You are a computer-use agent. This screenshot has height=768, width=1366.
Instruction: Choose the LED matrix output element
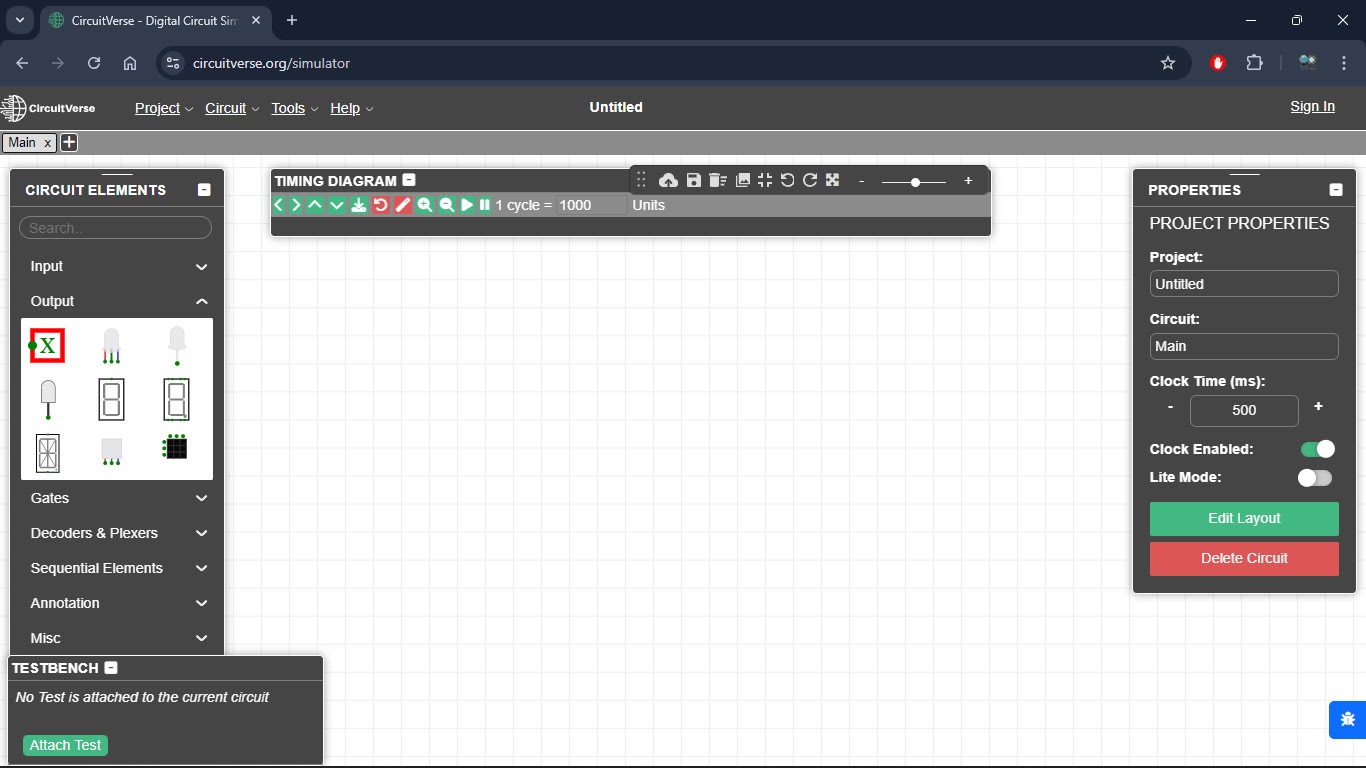[x=176, y=447]
